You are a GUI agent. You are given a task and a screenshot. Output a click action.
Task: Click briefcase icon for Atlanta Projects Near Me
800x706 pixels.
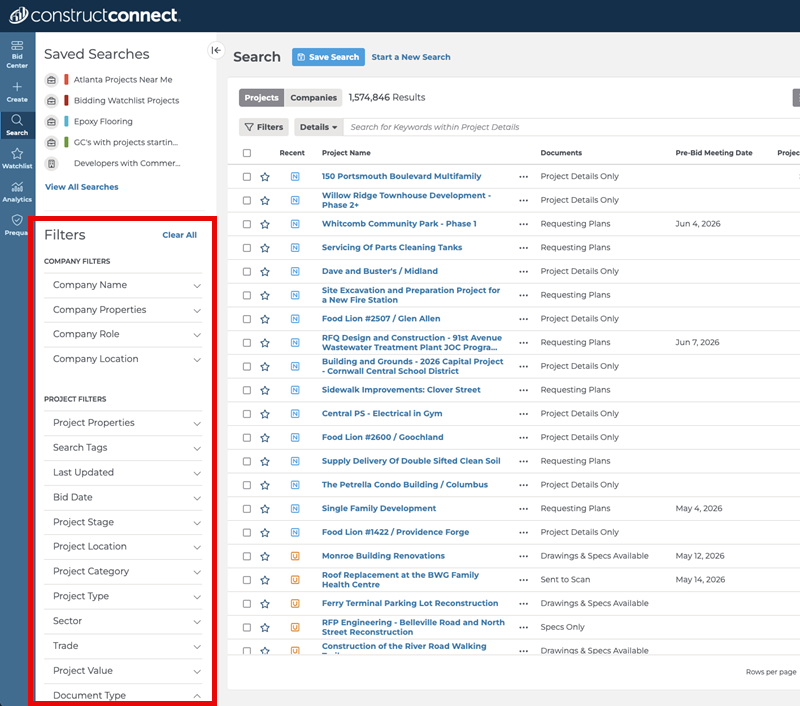click(x=51, y=80)
